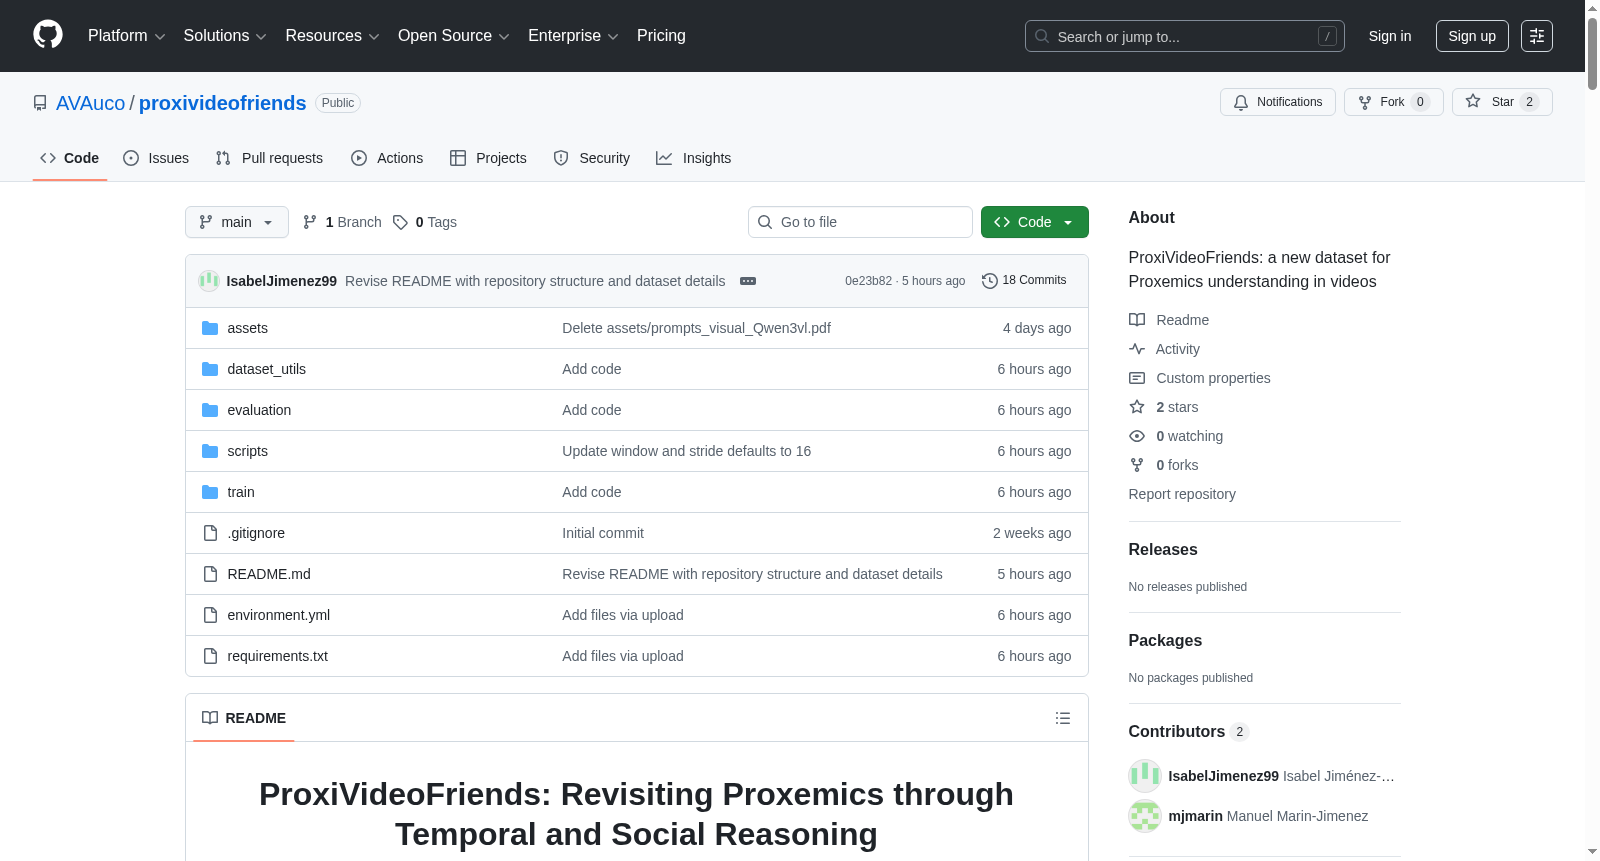
Task: Switch to the Issues tab
Action: click(156, 158)
